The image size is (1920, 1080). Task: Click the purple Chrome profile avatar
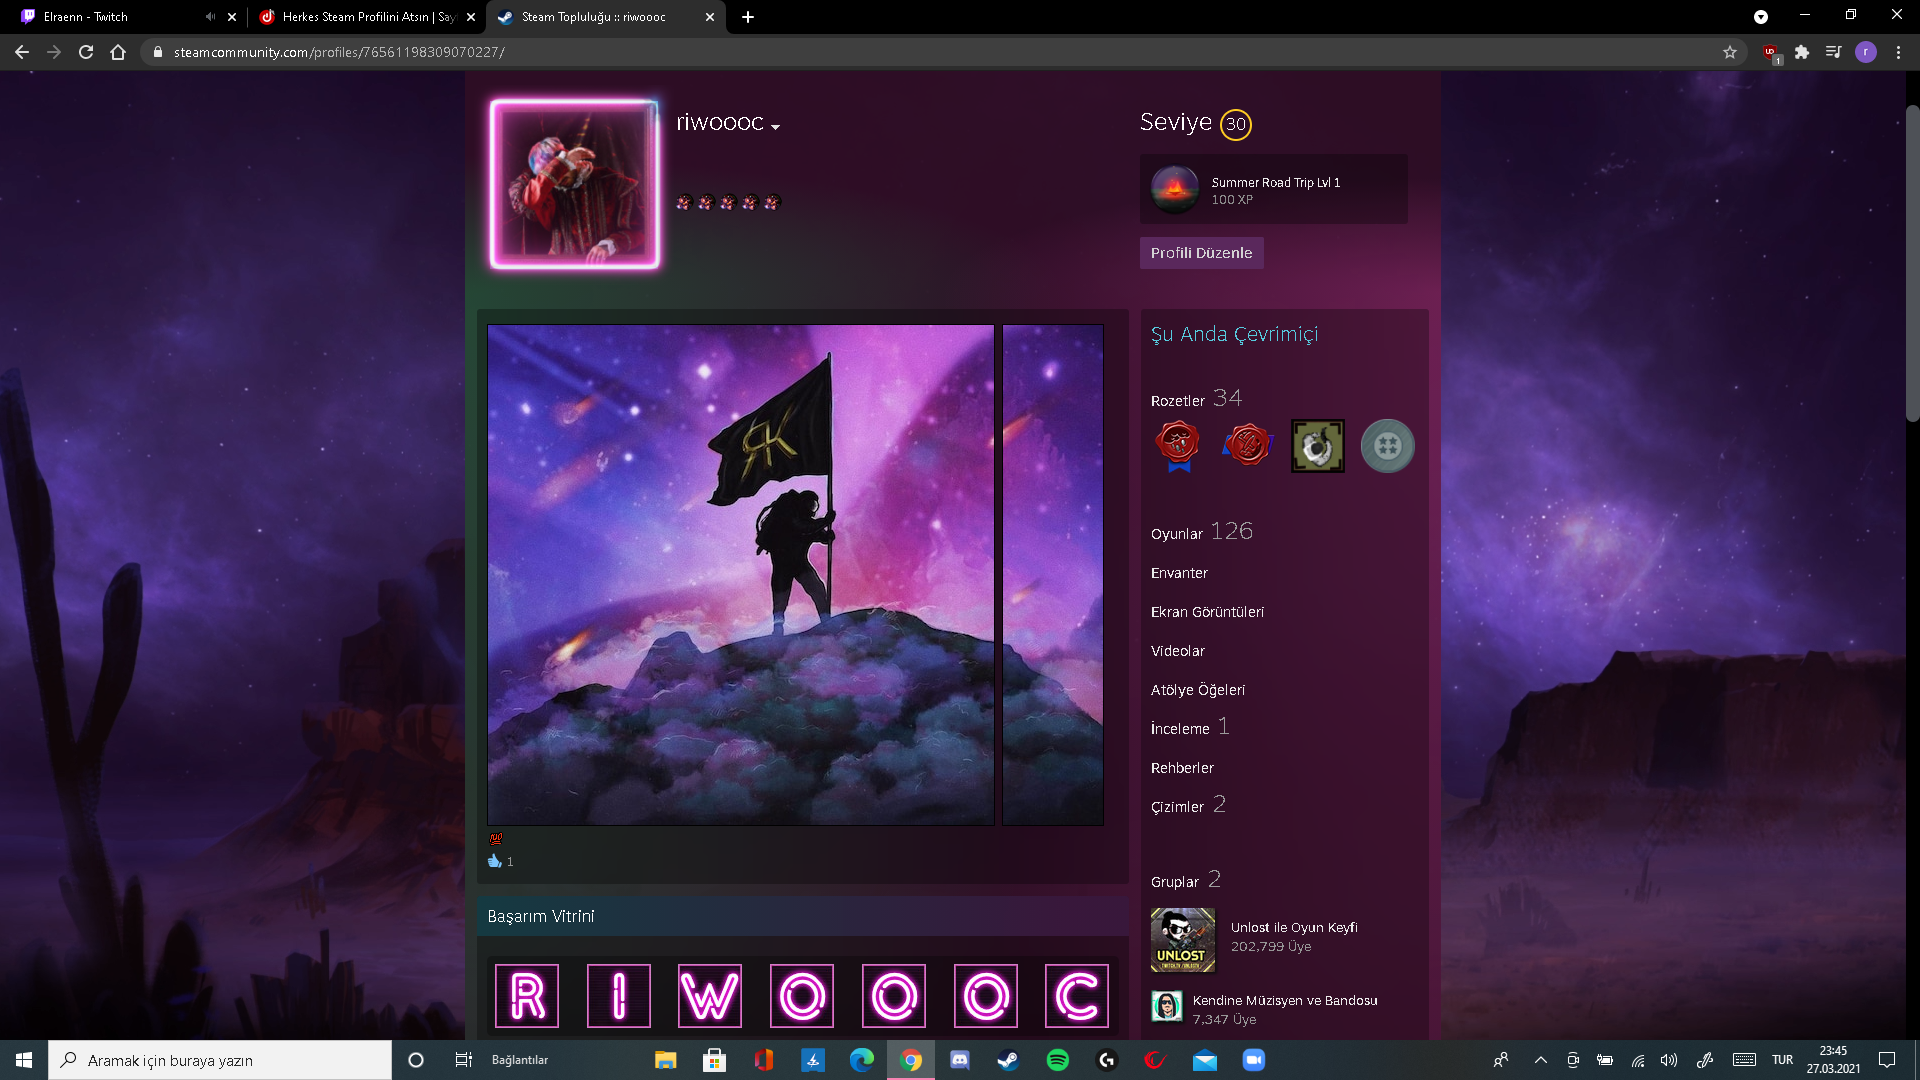tap(1866, 52)
